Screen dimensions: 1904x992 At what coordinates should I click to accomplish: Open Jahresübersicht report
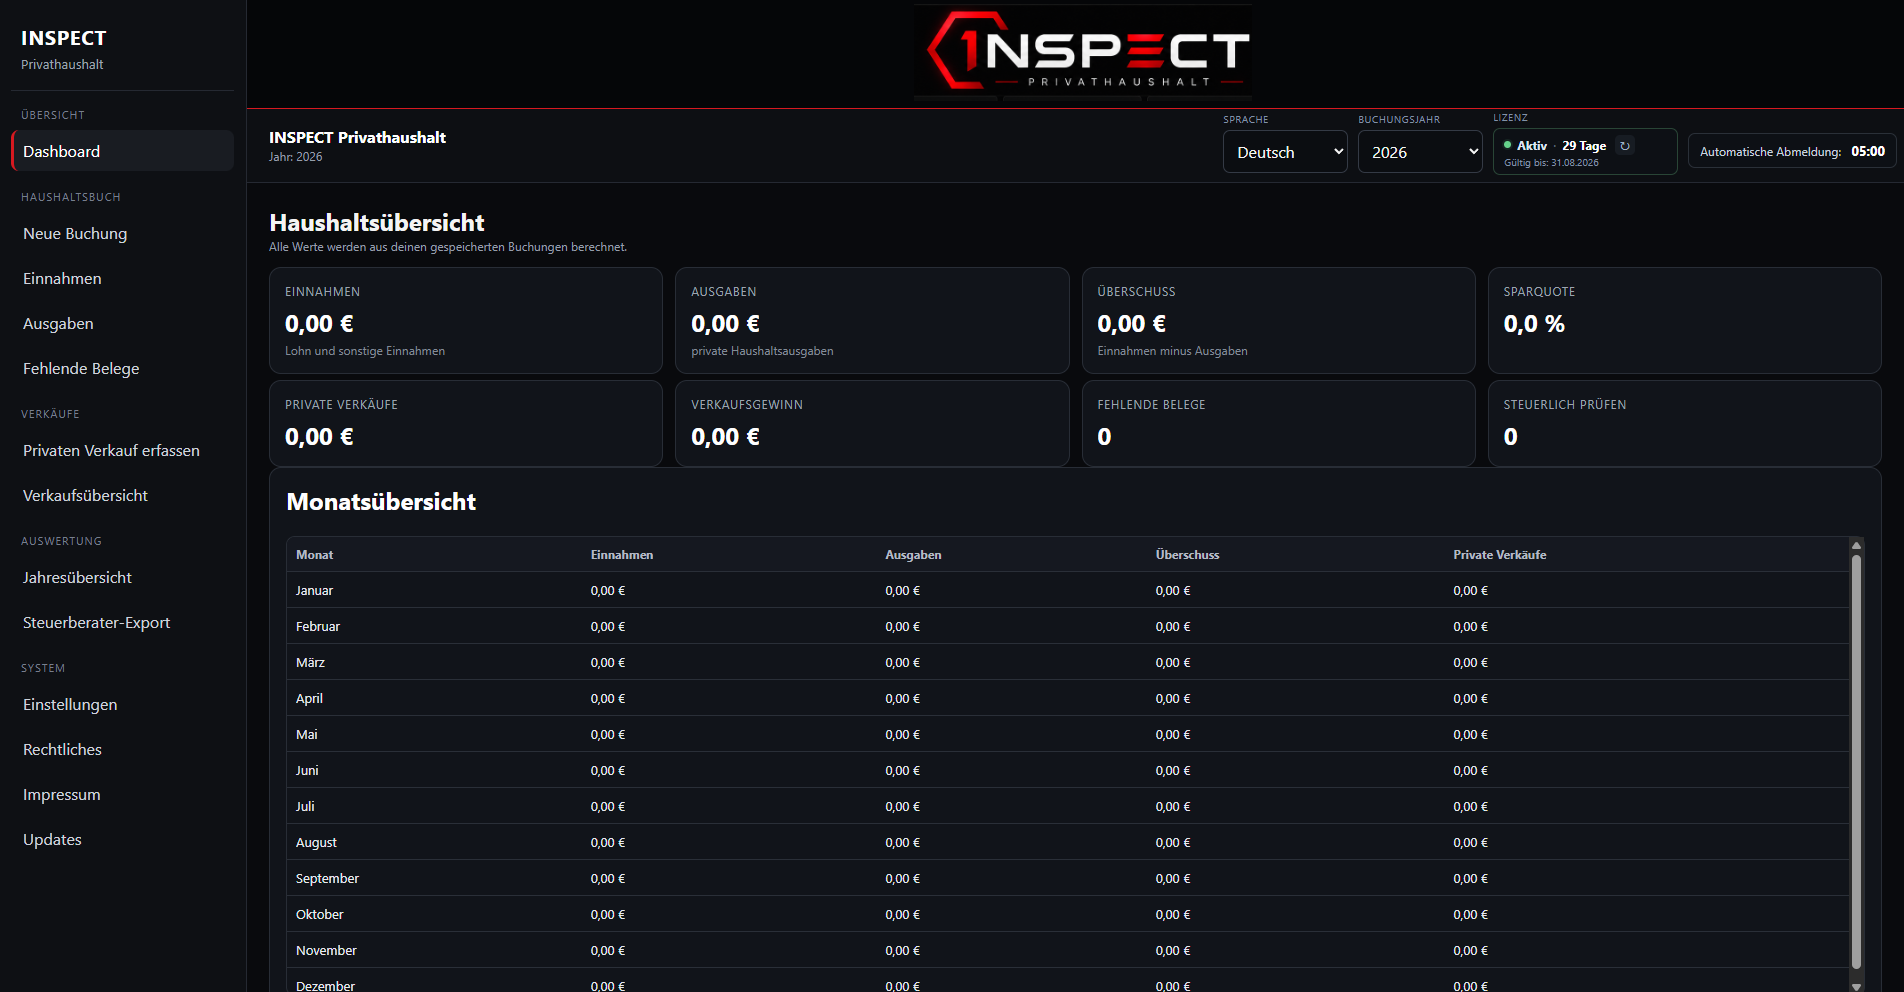coord(122,577)
